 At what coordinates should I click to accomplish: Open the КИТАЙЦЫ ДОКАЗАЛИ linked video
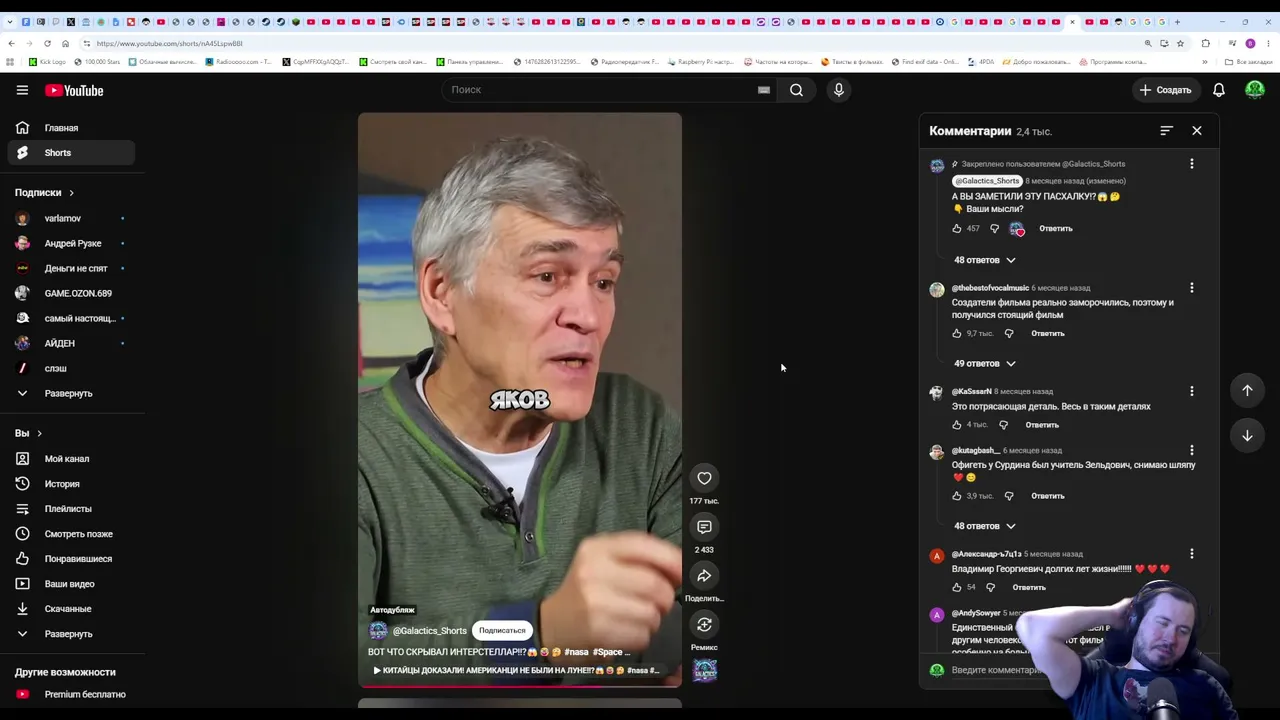coord(516,671)
